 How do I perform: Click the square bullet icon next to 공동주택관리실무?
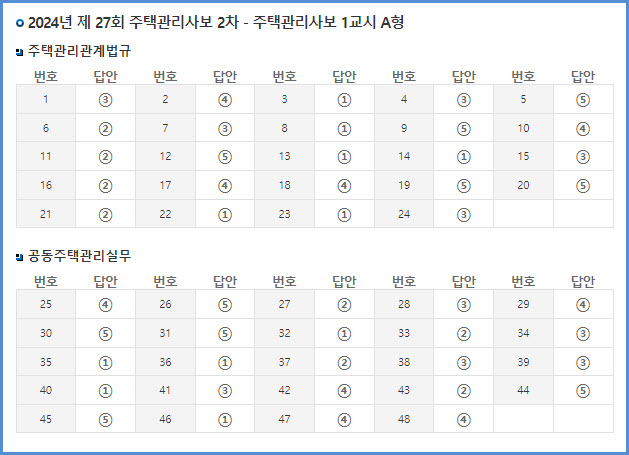point(19,257)
